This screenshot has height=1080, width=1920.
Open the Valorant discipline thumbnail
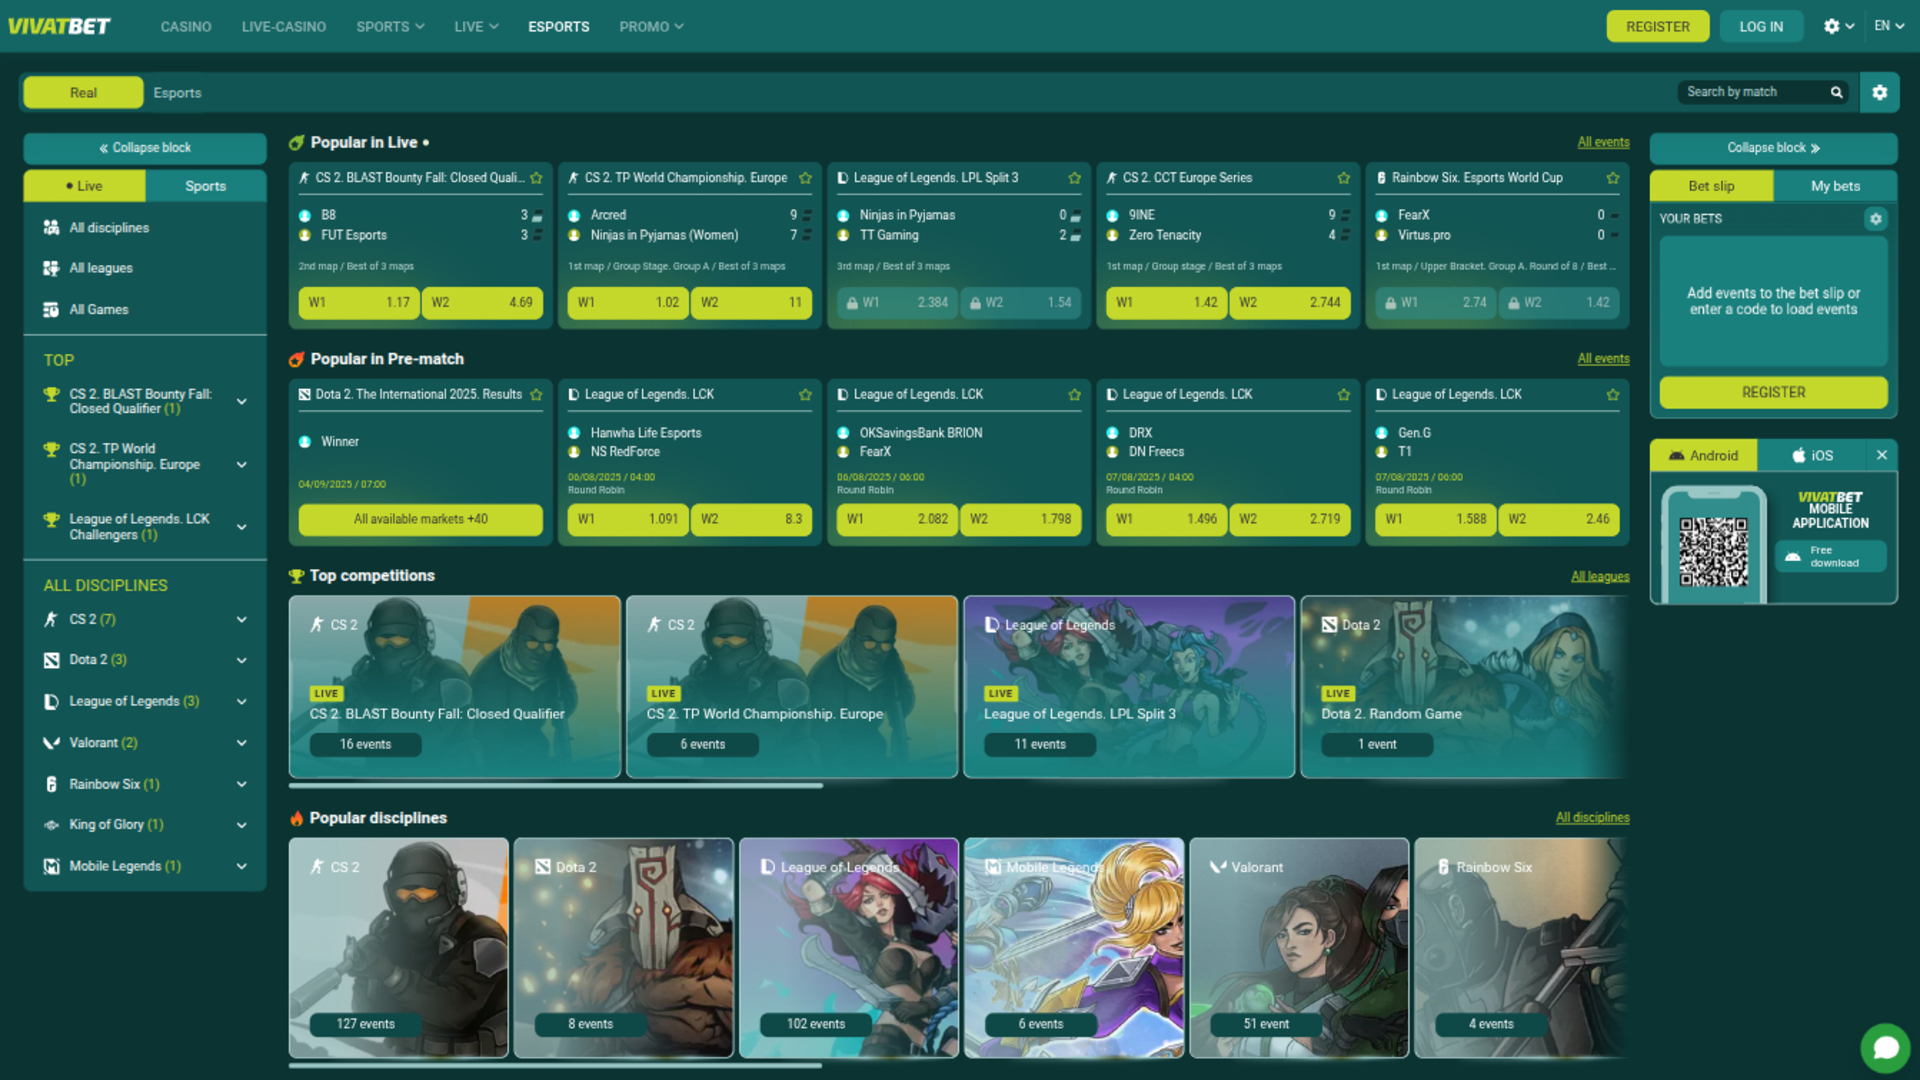coord(1298,947)
